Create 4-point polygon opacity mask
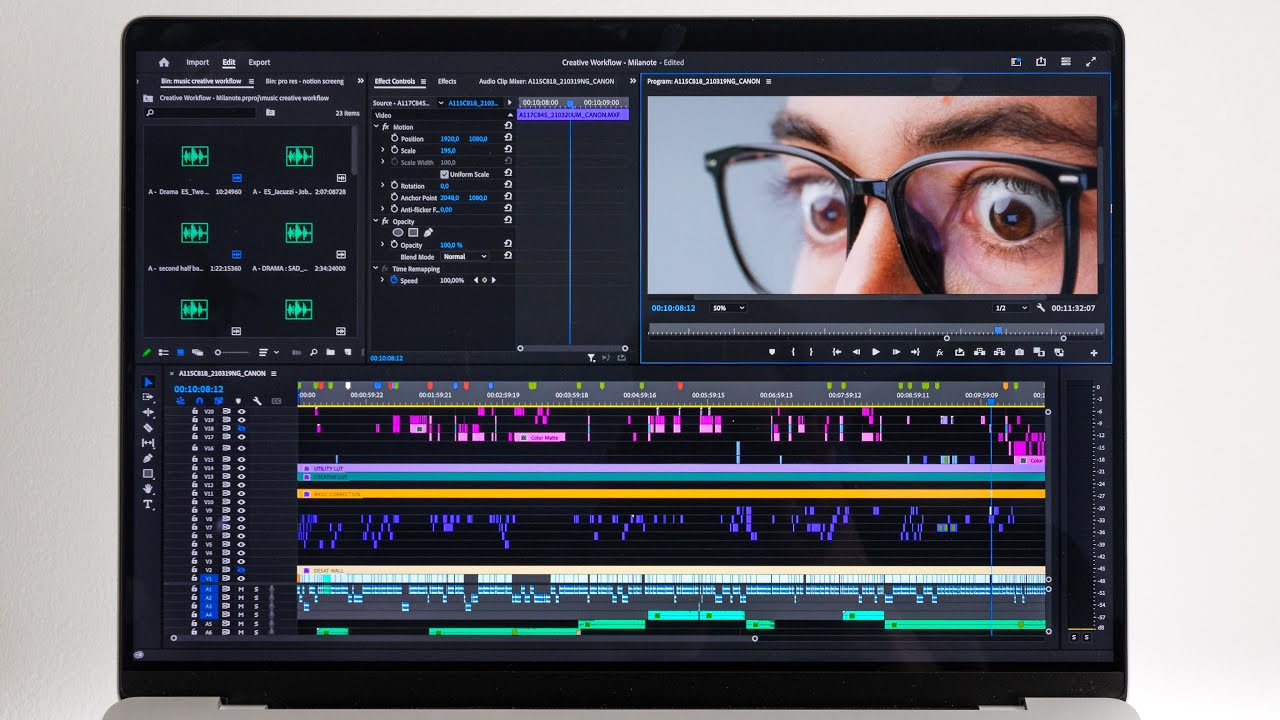This screenshot has width=1280, height=720. [x=412, y=232]
